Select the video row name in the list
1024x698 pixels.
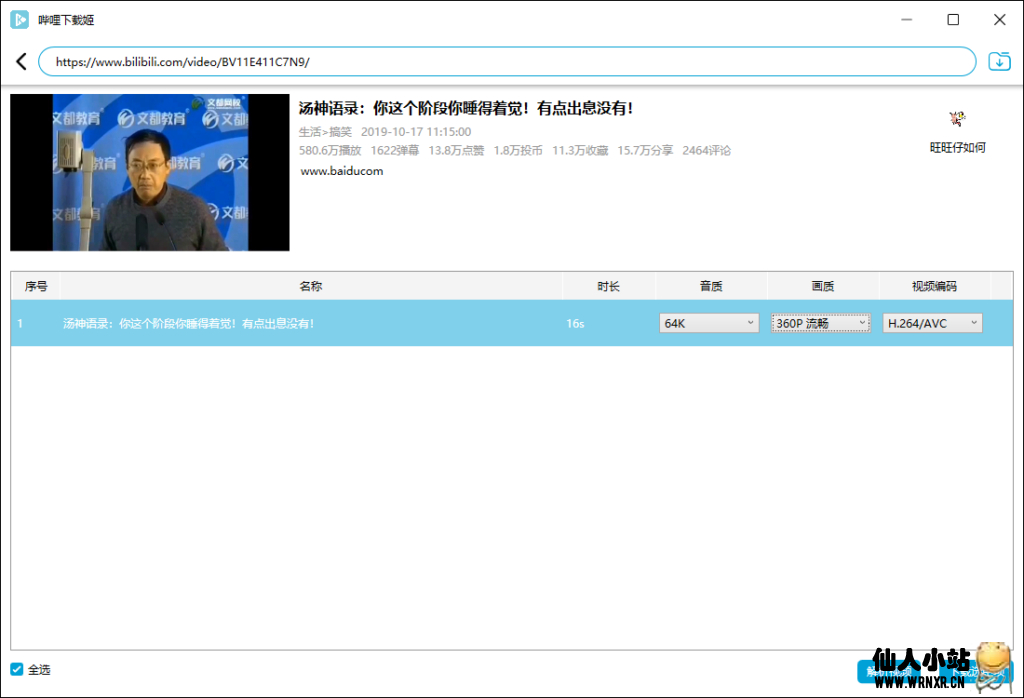(189, 324)
